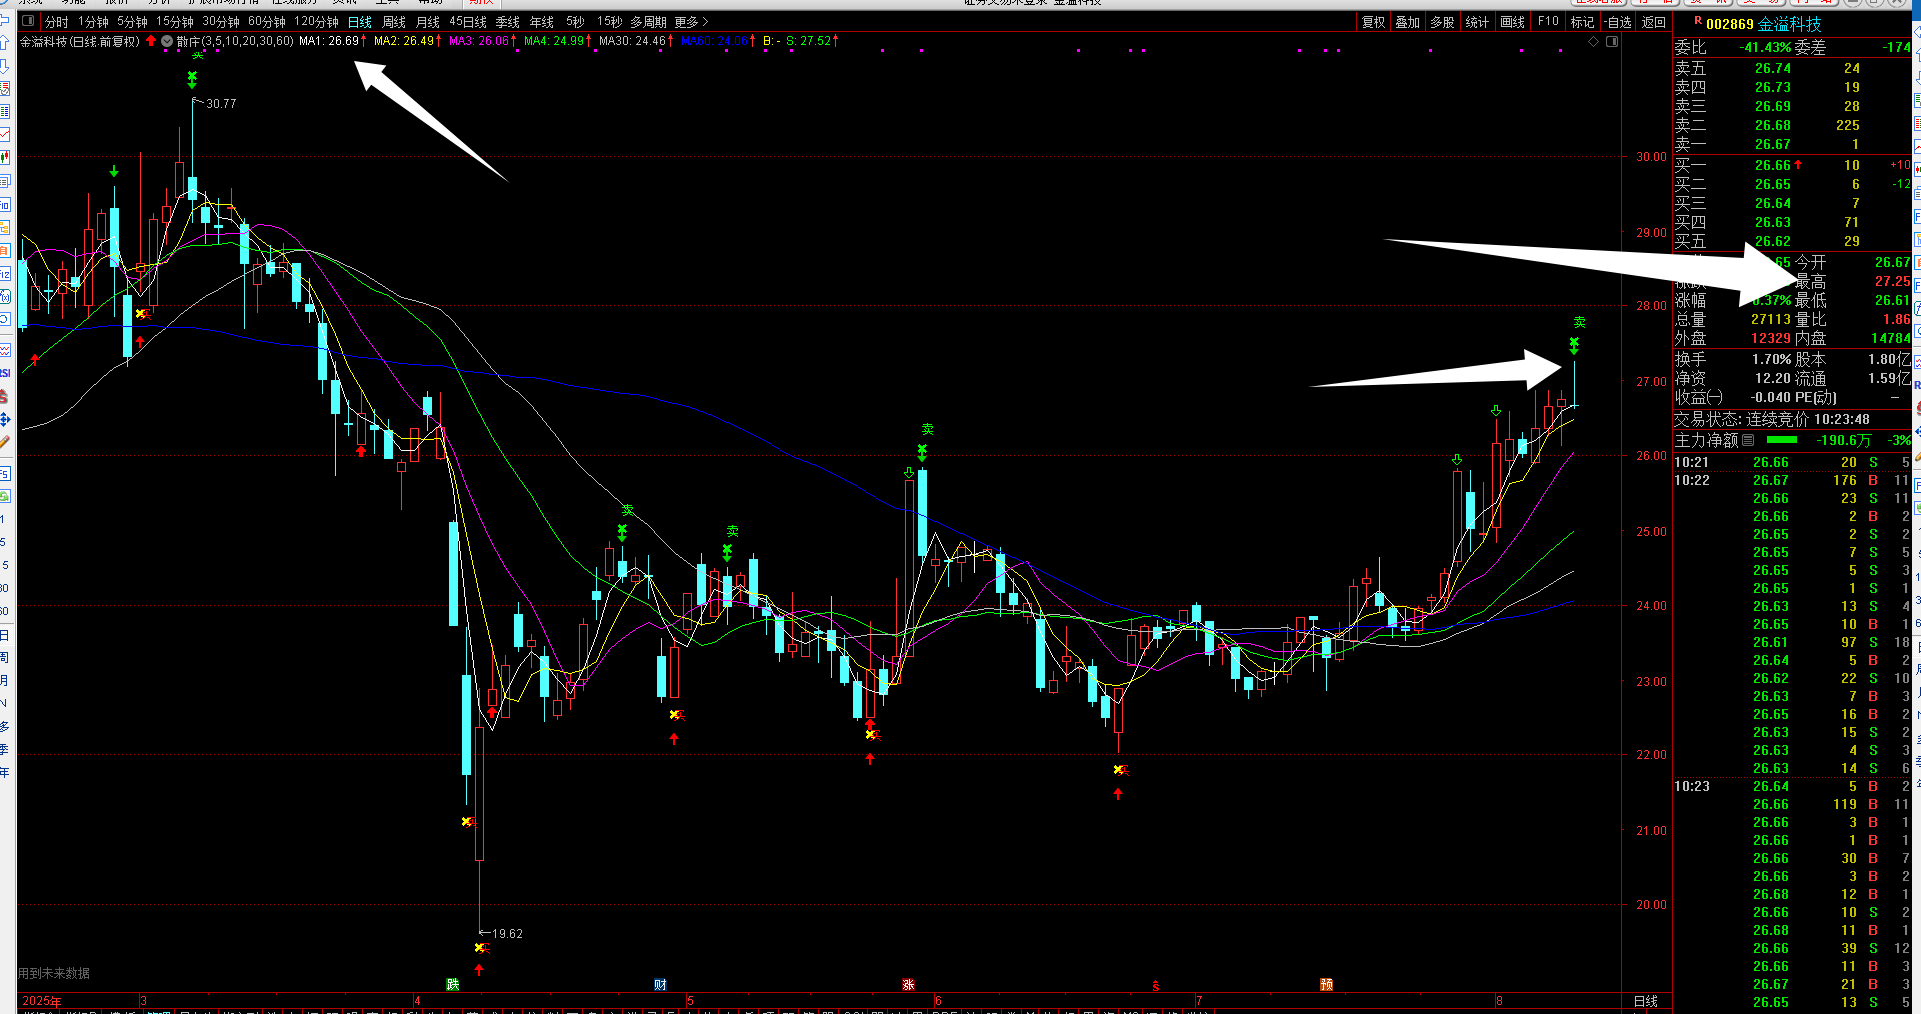
Task: Toggle the side info panel icon
Action: (1612, 41)
